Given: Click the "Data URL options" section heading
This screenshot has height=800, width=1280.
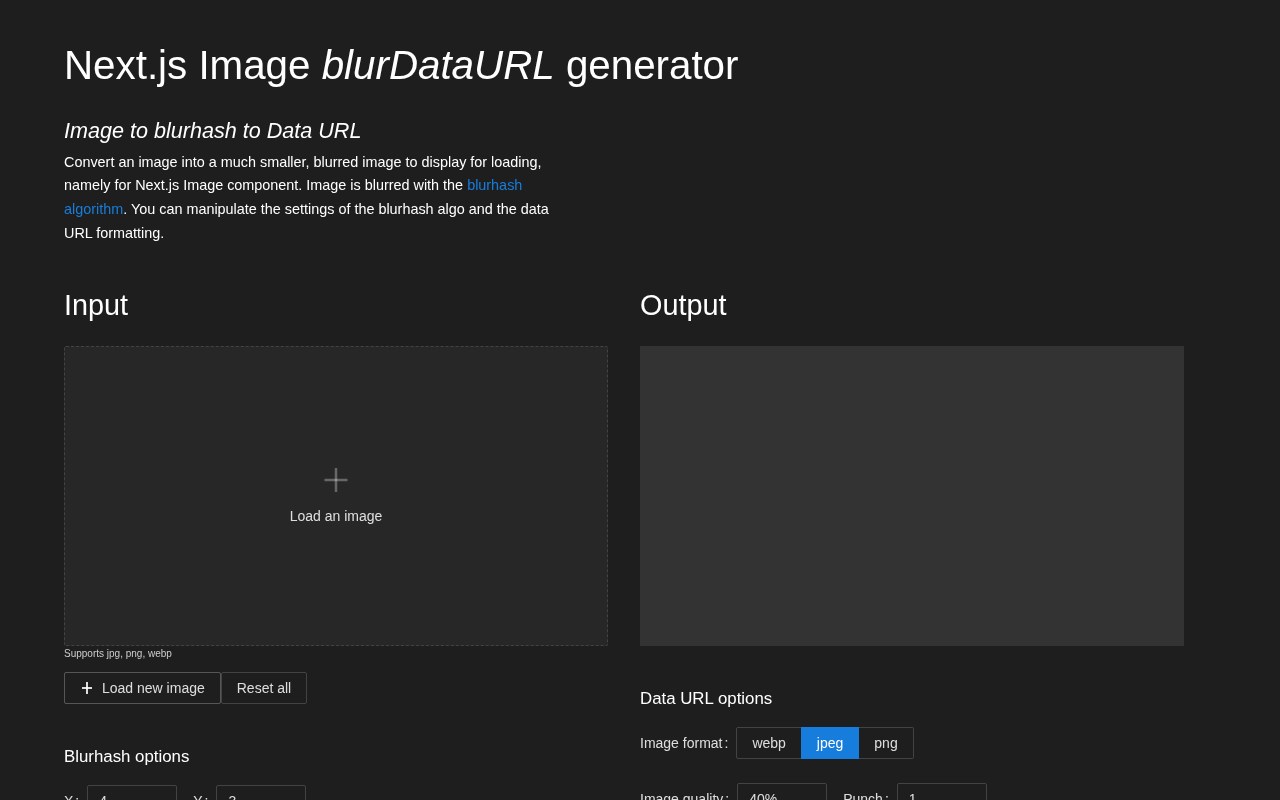Looking at the screenshot, I should pos(706,699).
